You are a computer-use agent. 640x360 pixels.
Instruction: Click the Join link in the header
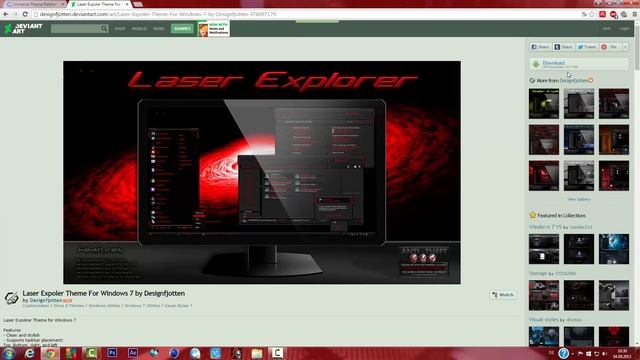607,29
